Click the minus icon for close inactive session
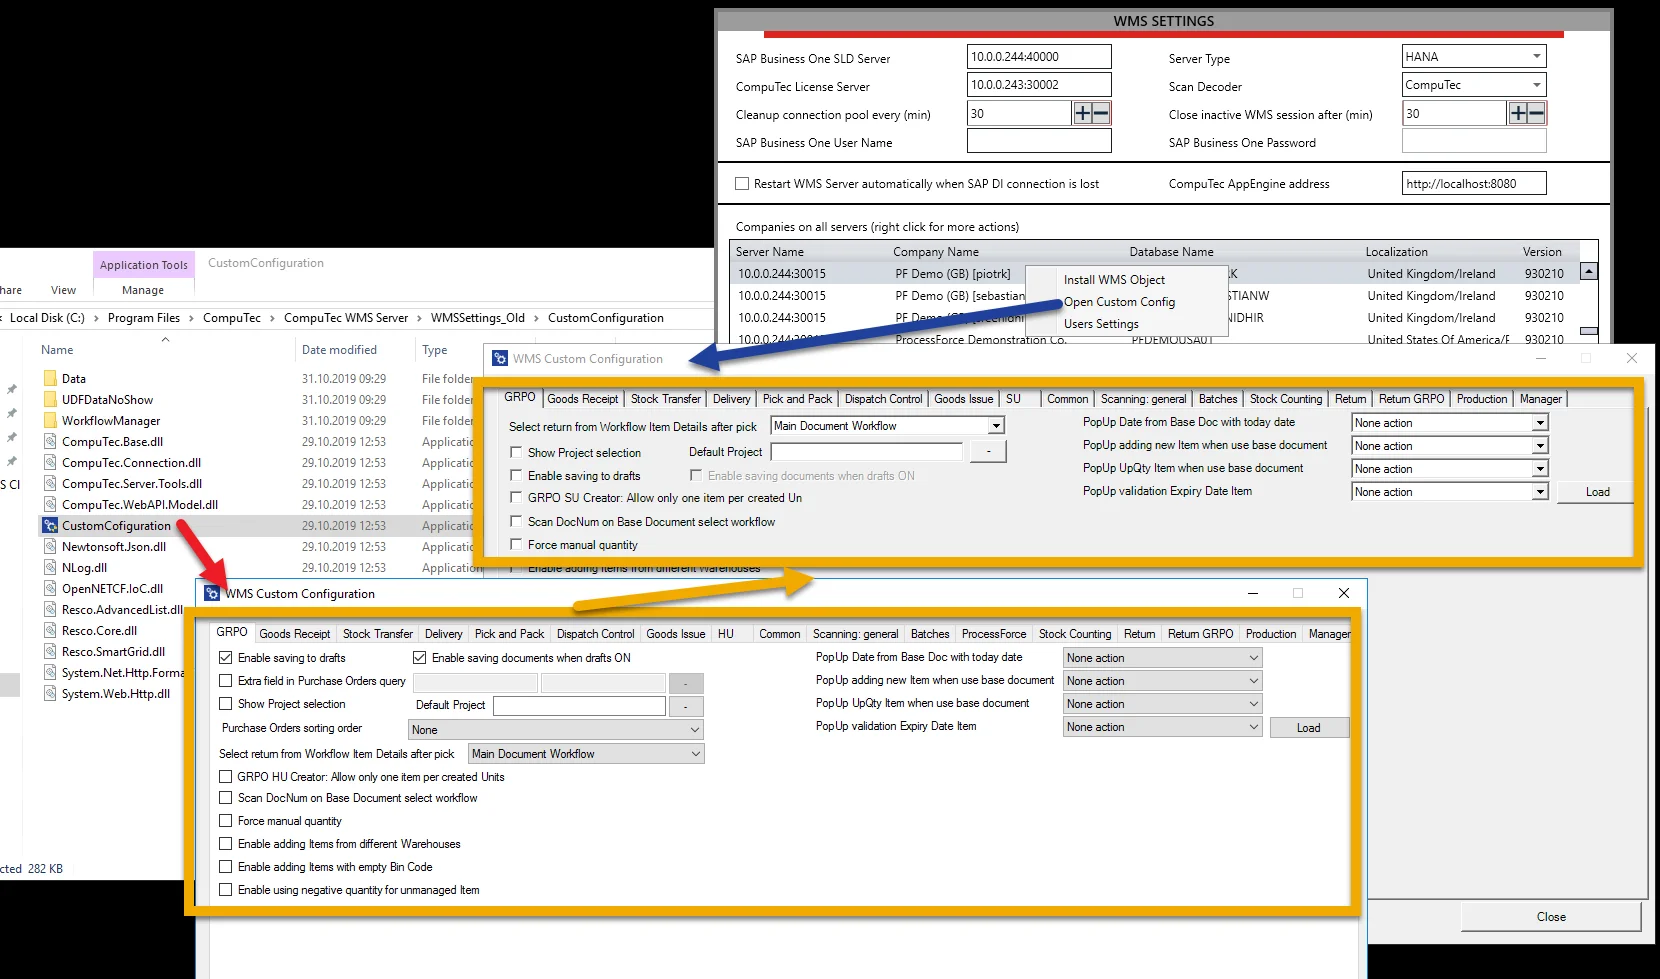 click(1536, 114)
